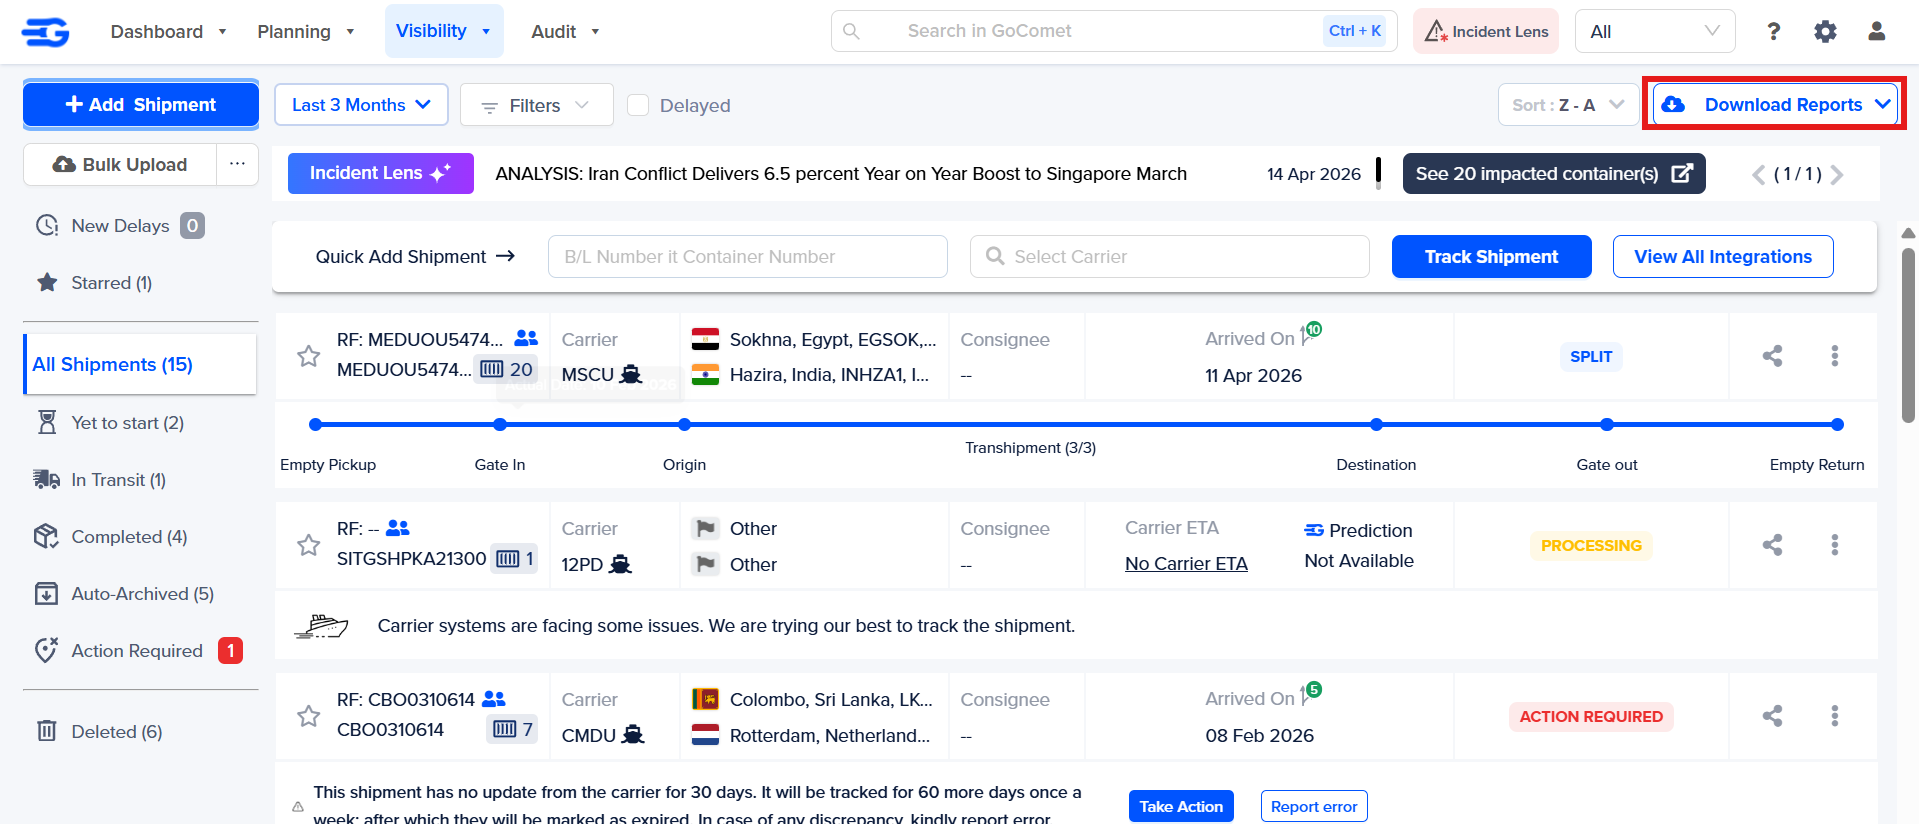Open more options for SITGSHPKA21300 shipment
Screen dimensions: 1919x824
pyautogui.click(x=1834, y=545)
